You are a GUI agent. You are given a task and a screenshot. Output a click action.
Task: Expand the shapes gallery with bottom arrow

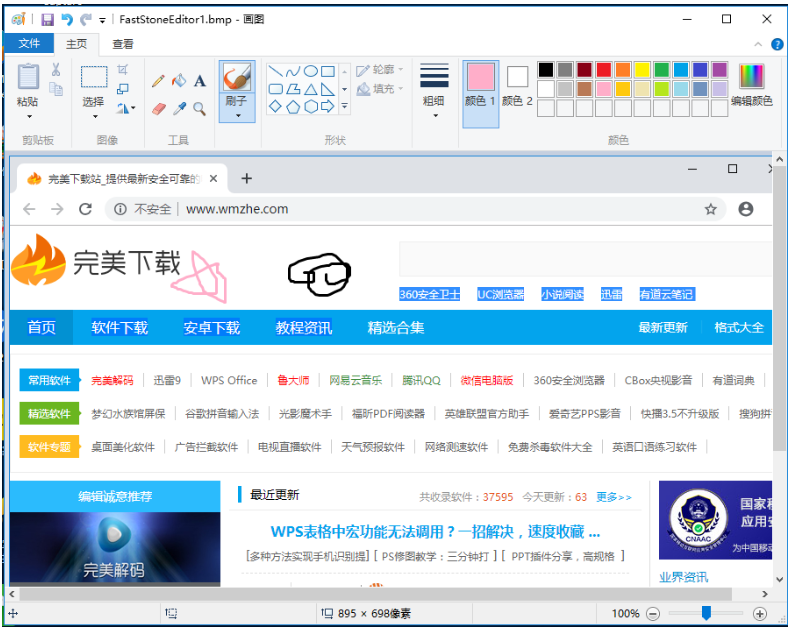coord(345,106)
